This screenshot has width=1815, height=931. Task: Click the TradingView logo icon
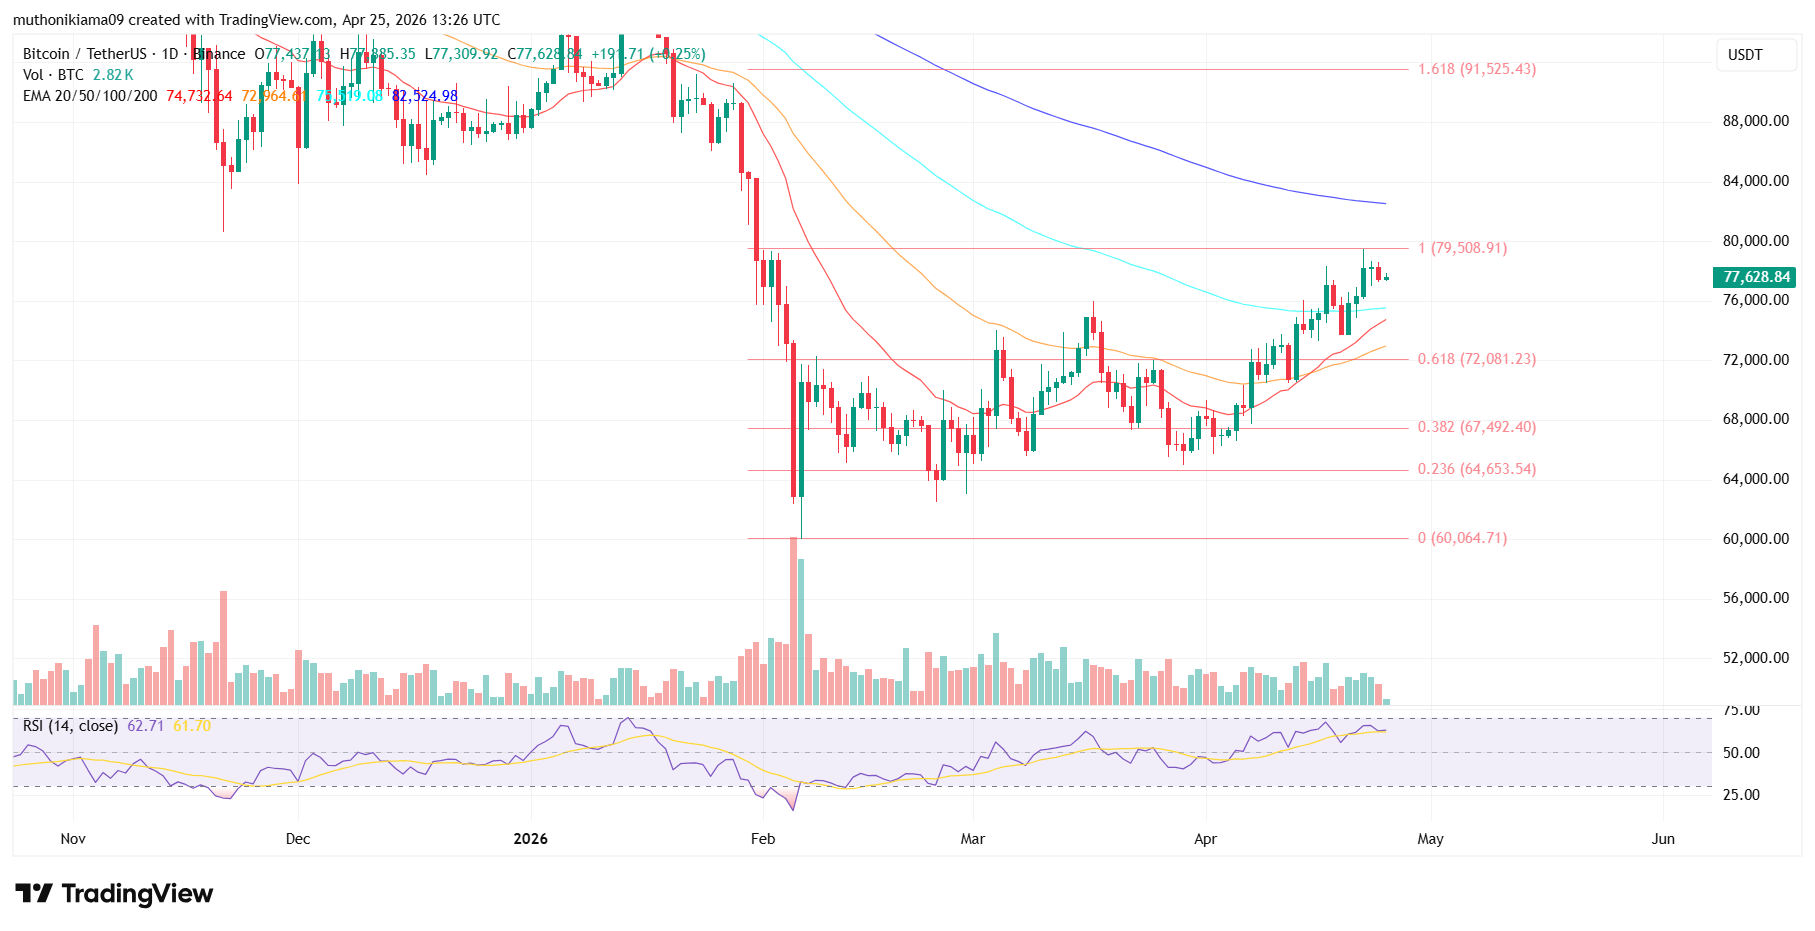(33, 893)
